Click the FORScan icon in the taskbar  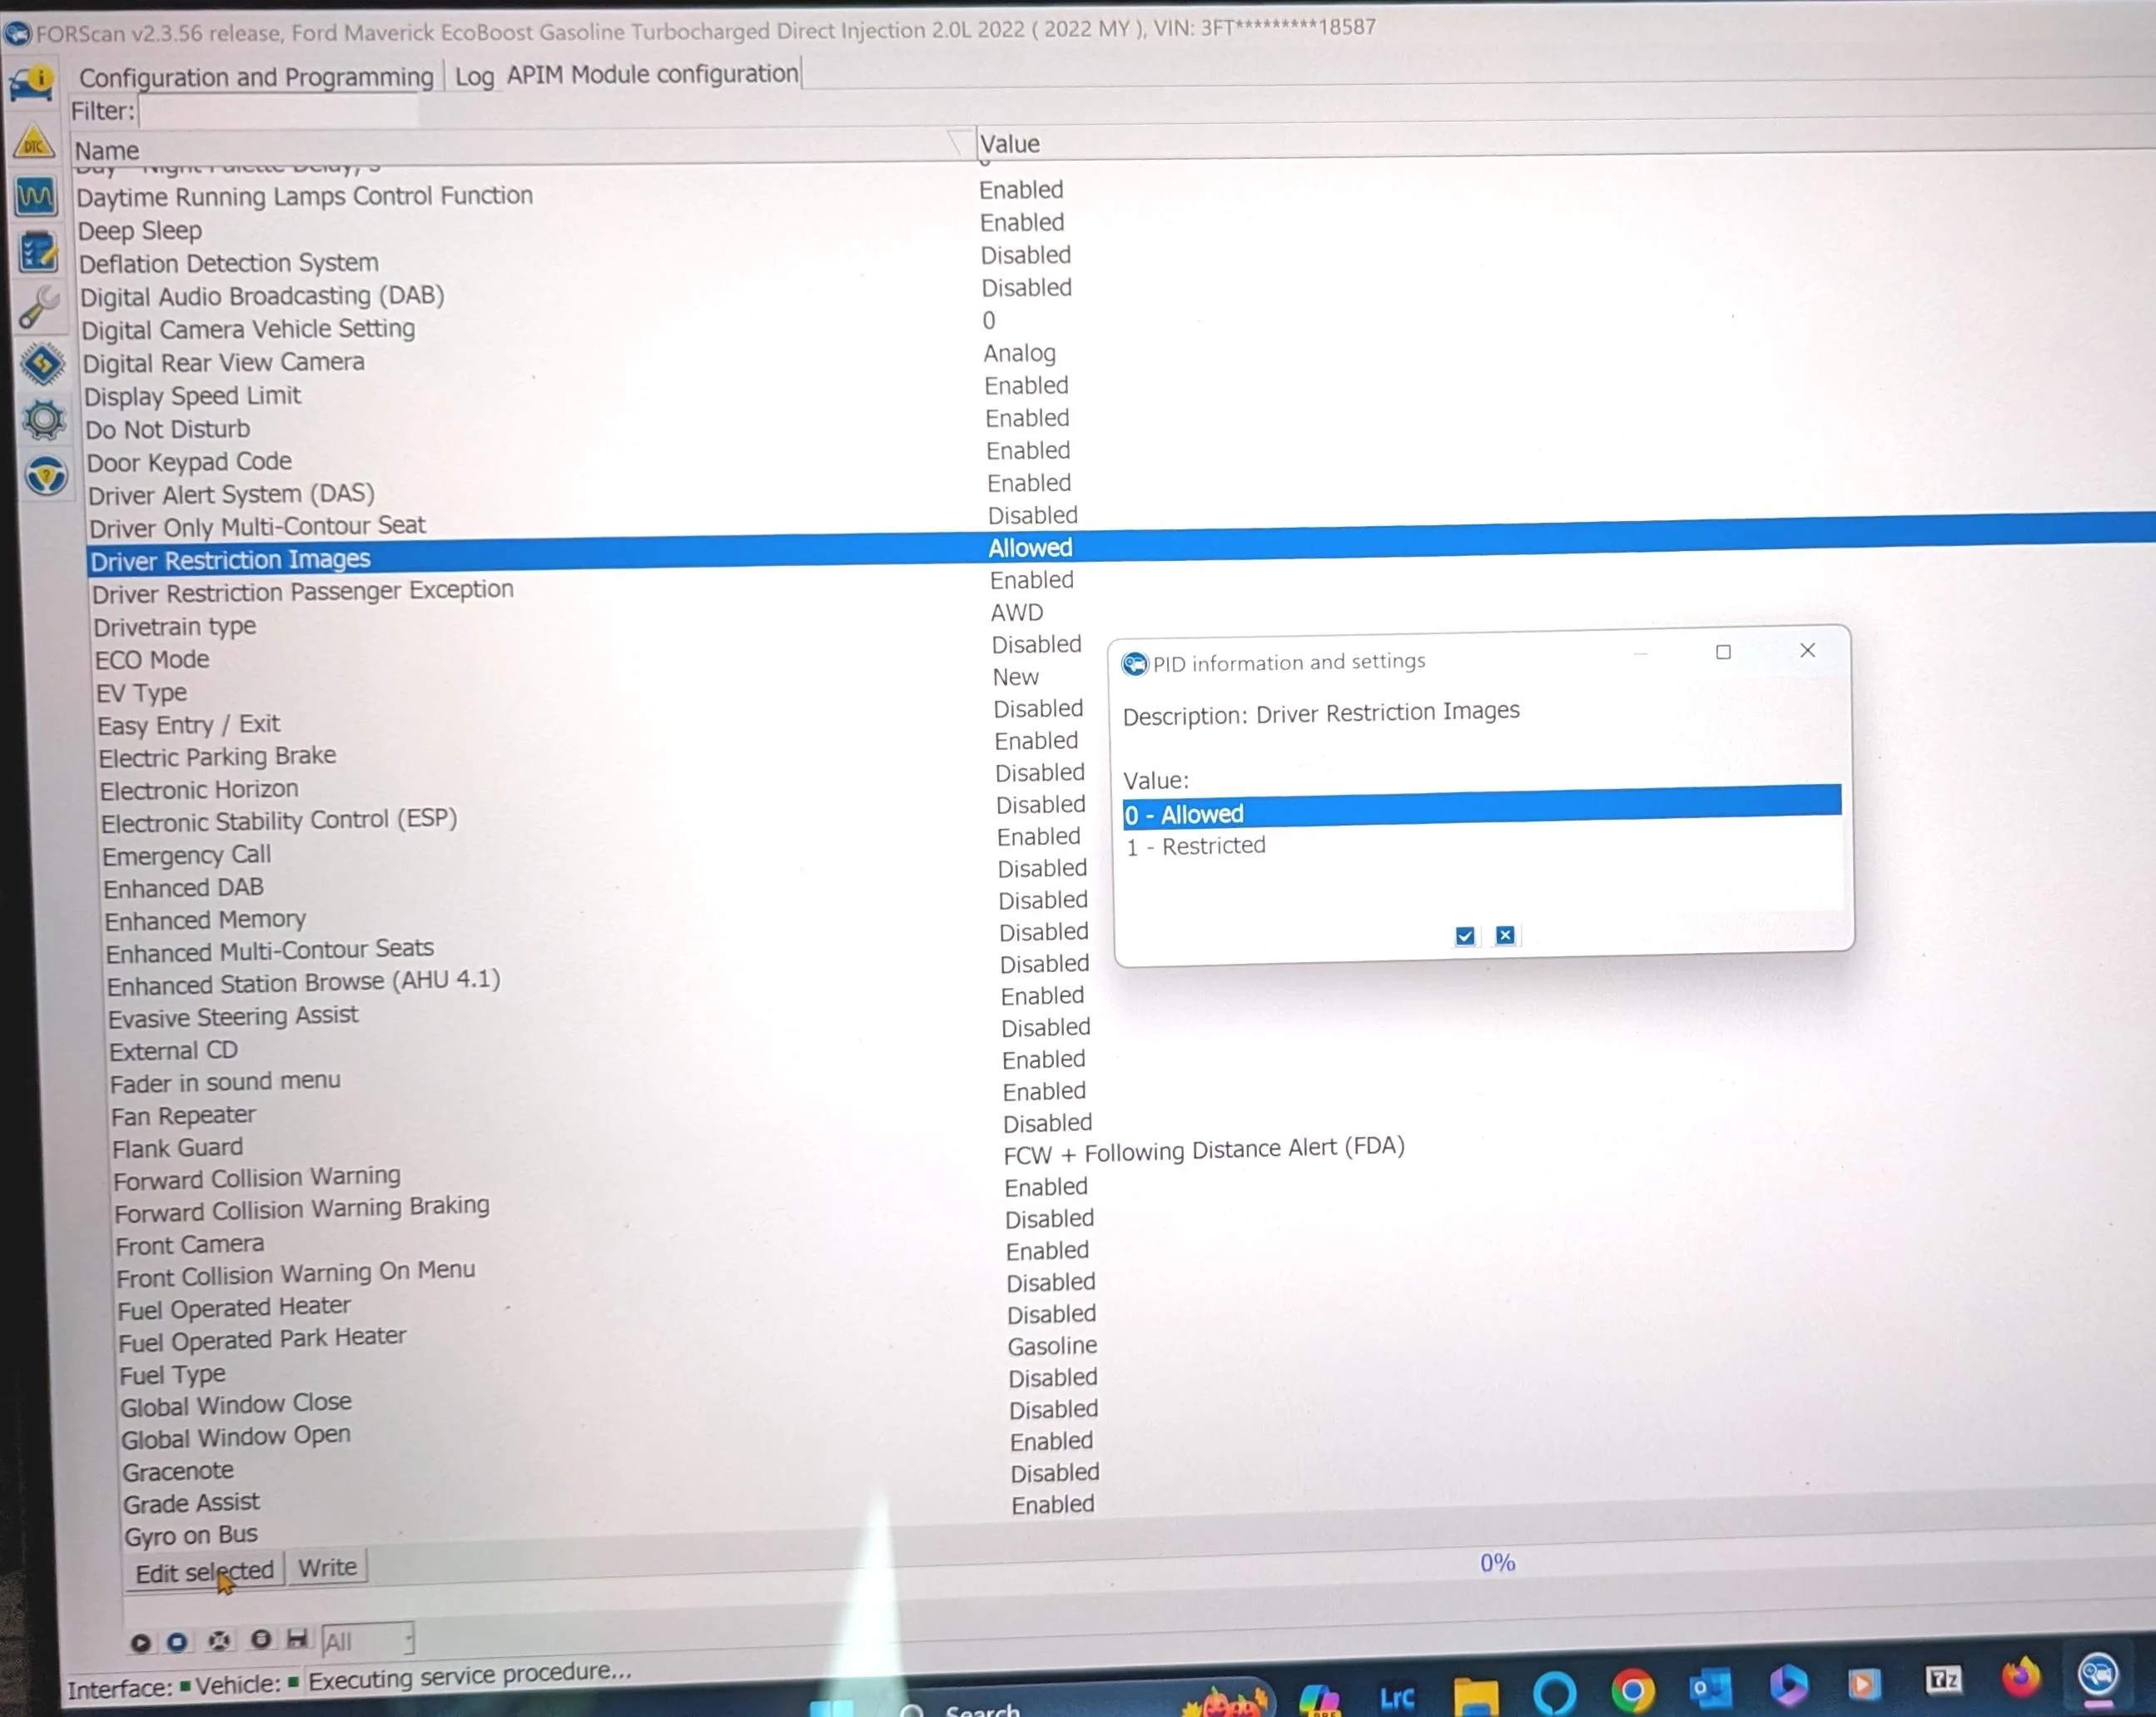coord(2098,1674)
